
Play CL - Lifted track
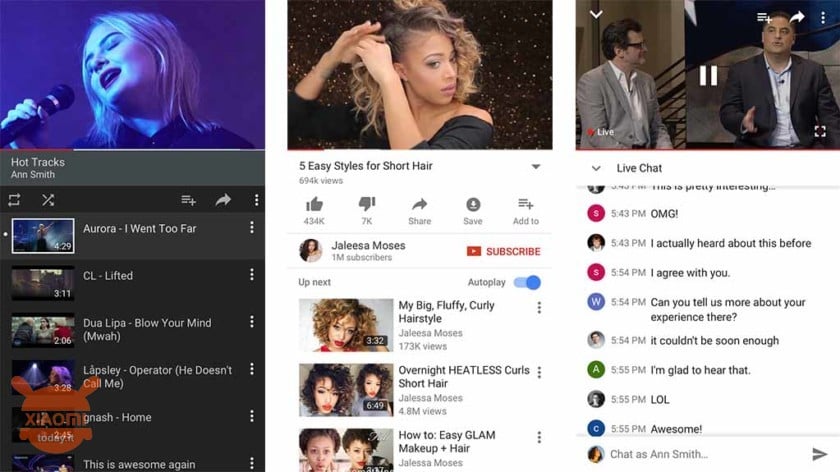coord(132,283)
